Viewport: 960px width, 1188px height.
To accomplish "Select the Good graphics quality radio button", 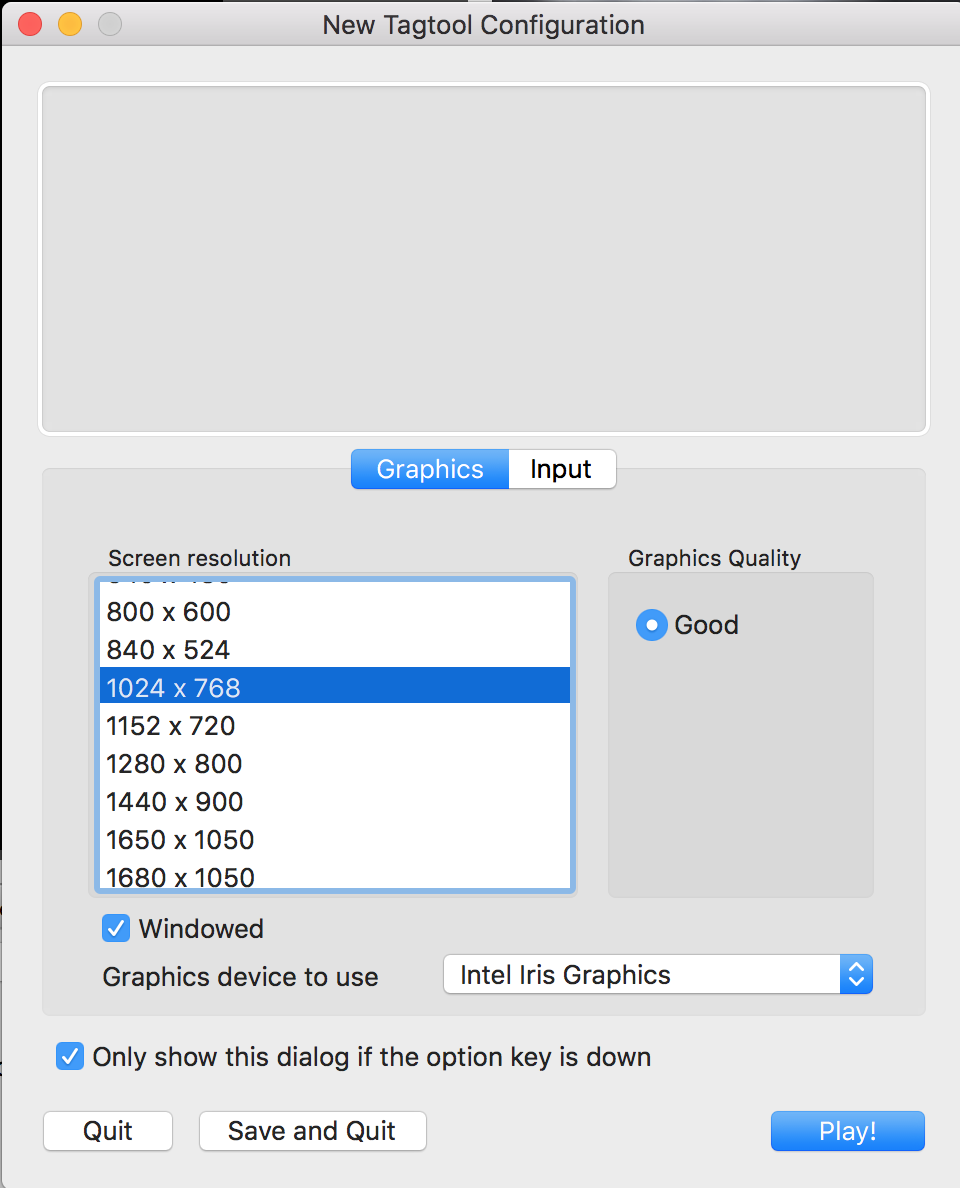I will (x=652, y=625).
